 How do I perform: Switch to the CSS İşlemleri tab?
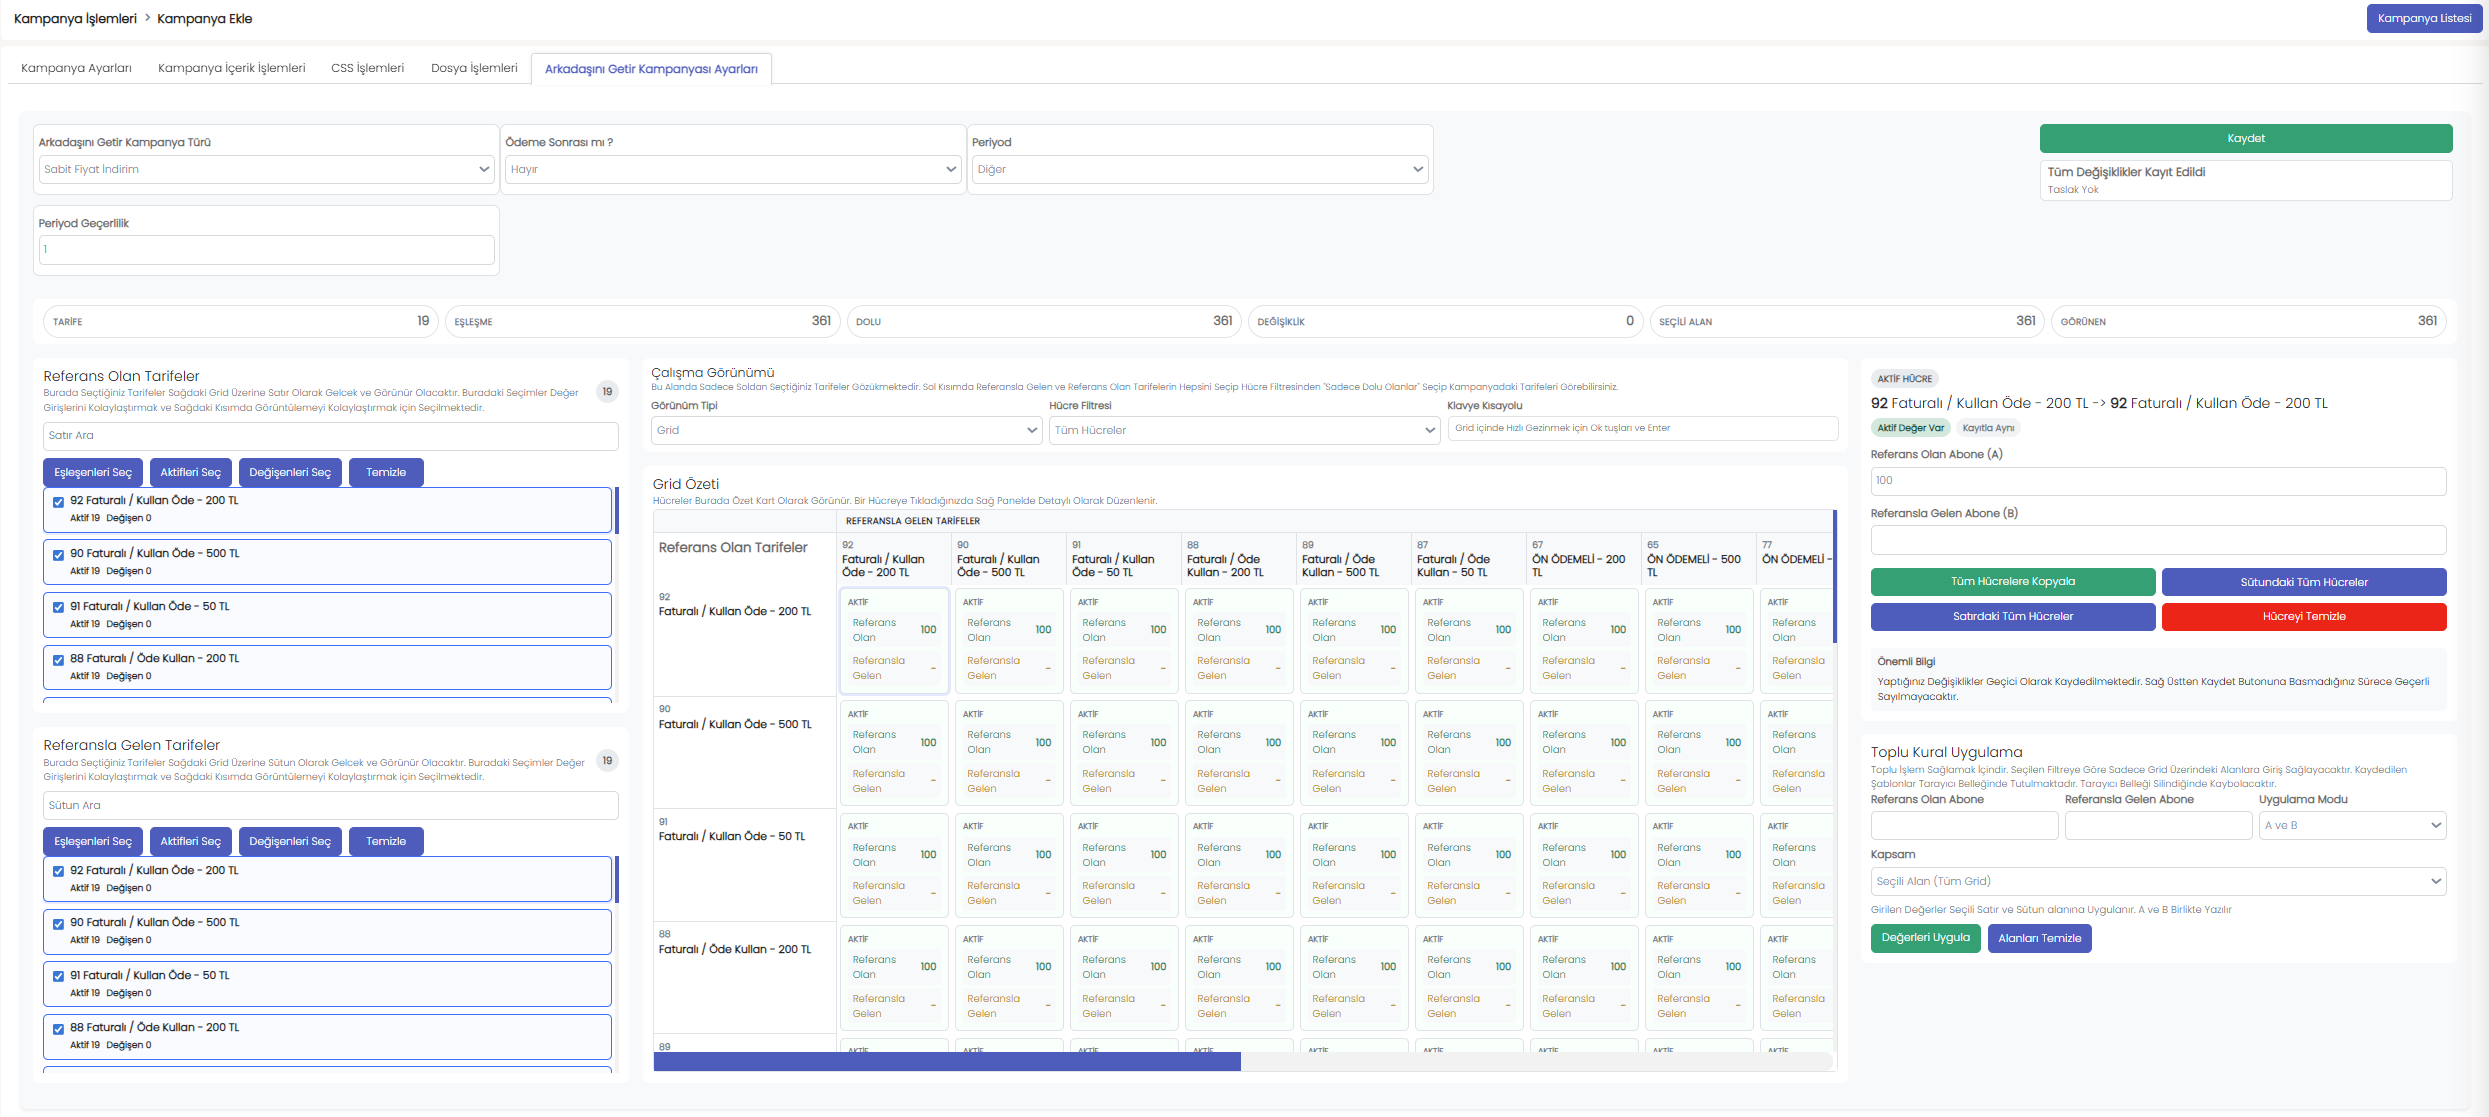367,68
